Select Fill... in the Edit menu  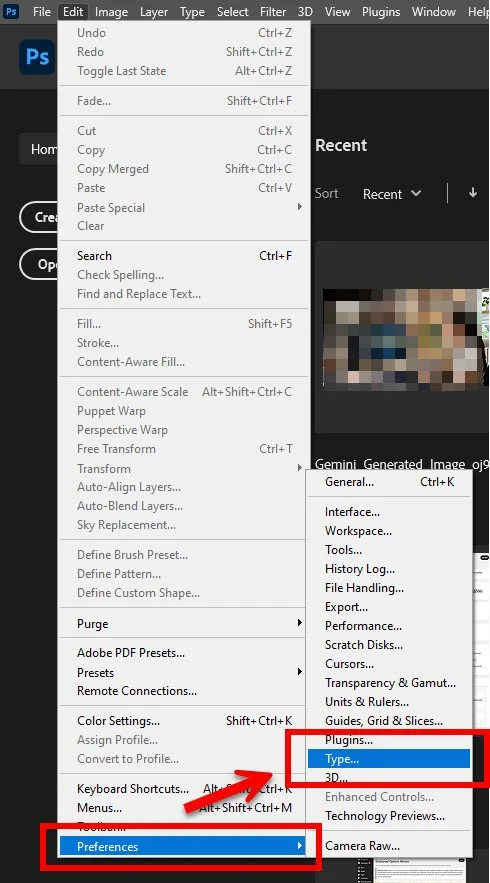(185, 324)
